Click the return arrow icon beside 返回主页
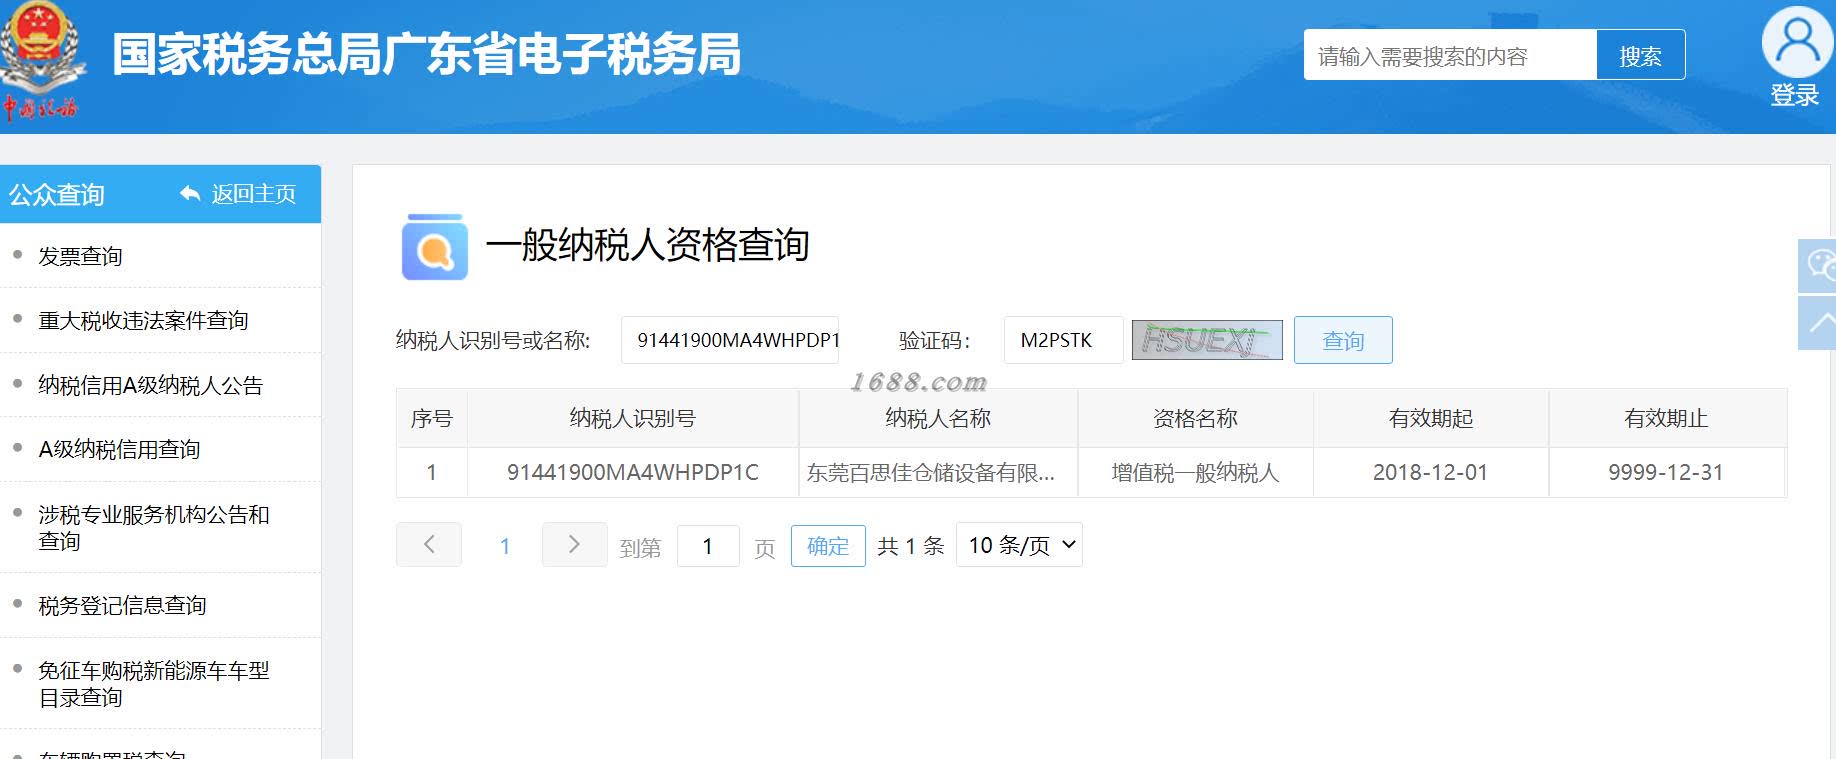1836x759 pixels. [x=190, y=193]
